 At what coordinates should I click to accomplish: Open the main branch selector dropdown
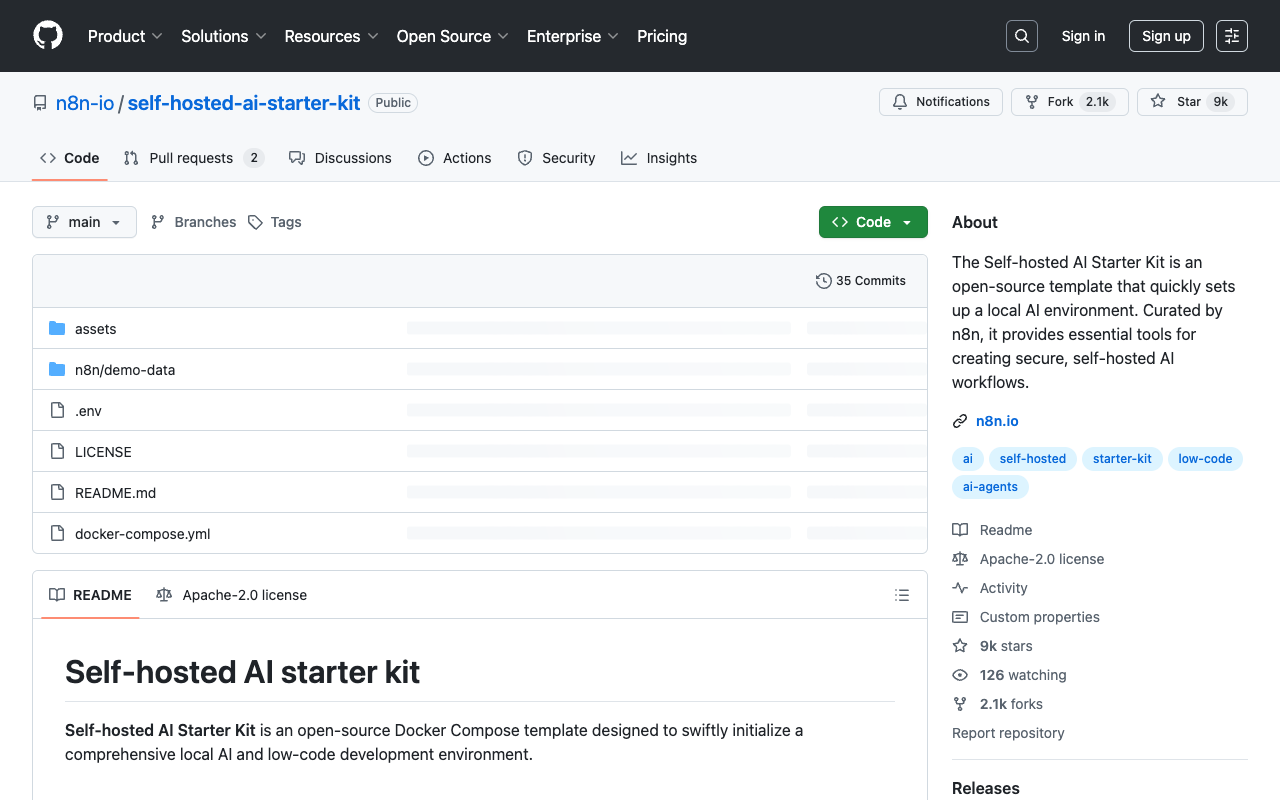[x=84, y=222]
